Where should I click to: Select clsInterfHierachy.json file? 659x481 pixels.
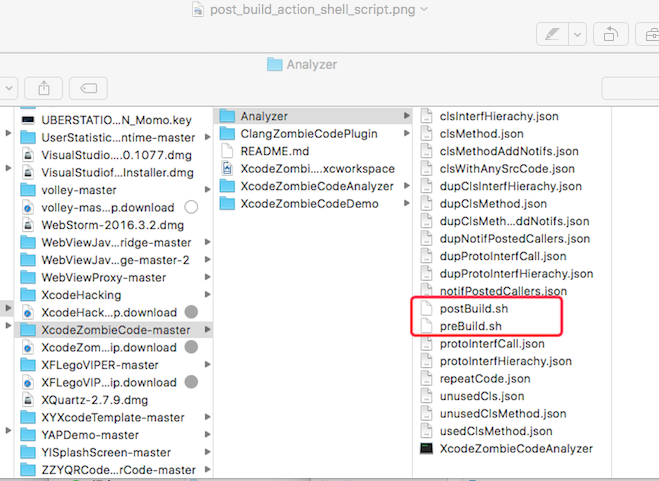point(499,116)
